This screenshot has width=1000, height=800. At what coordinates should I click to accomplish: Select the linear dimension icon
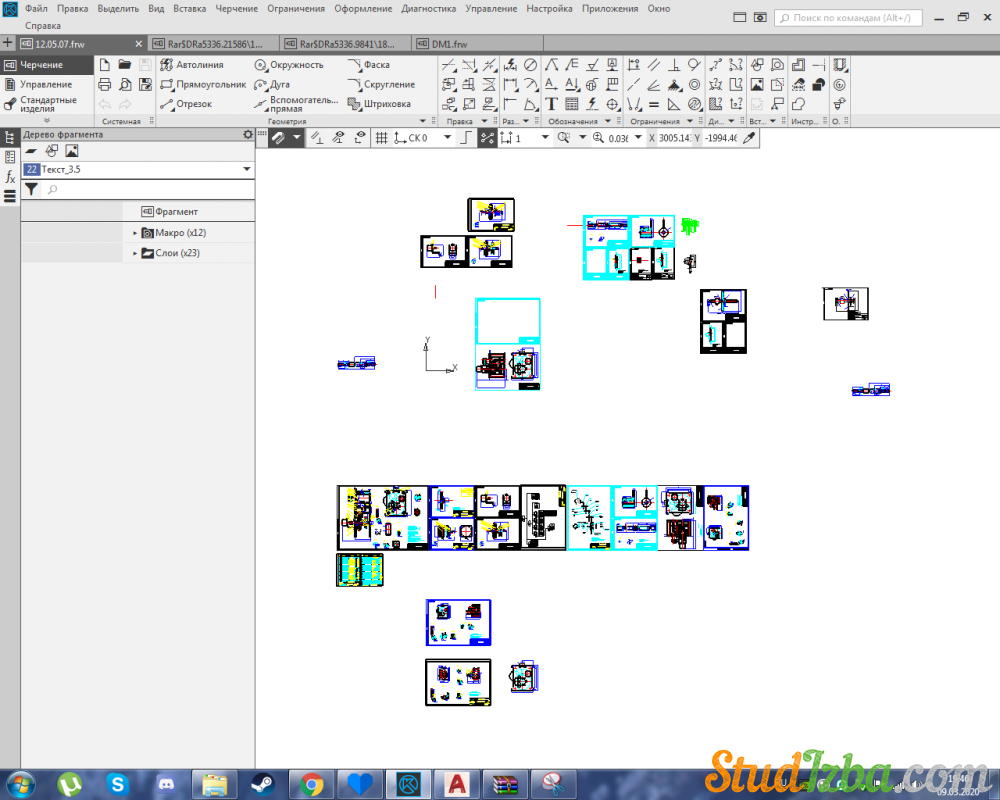coord(511,84)
